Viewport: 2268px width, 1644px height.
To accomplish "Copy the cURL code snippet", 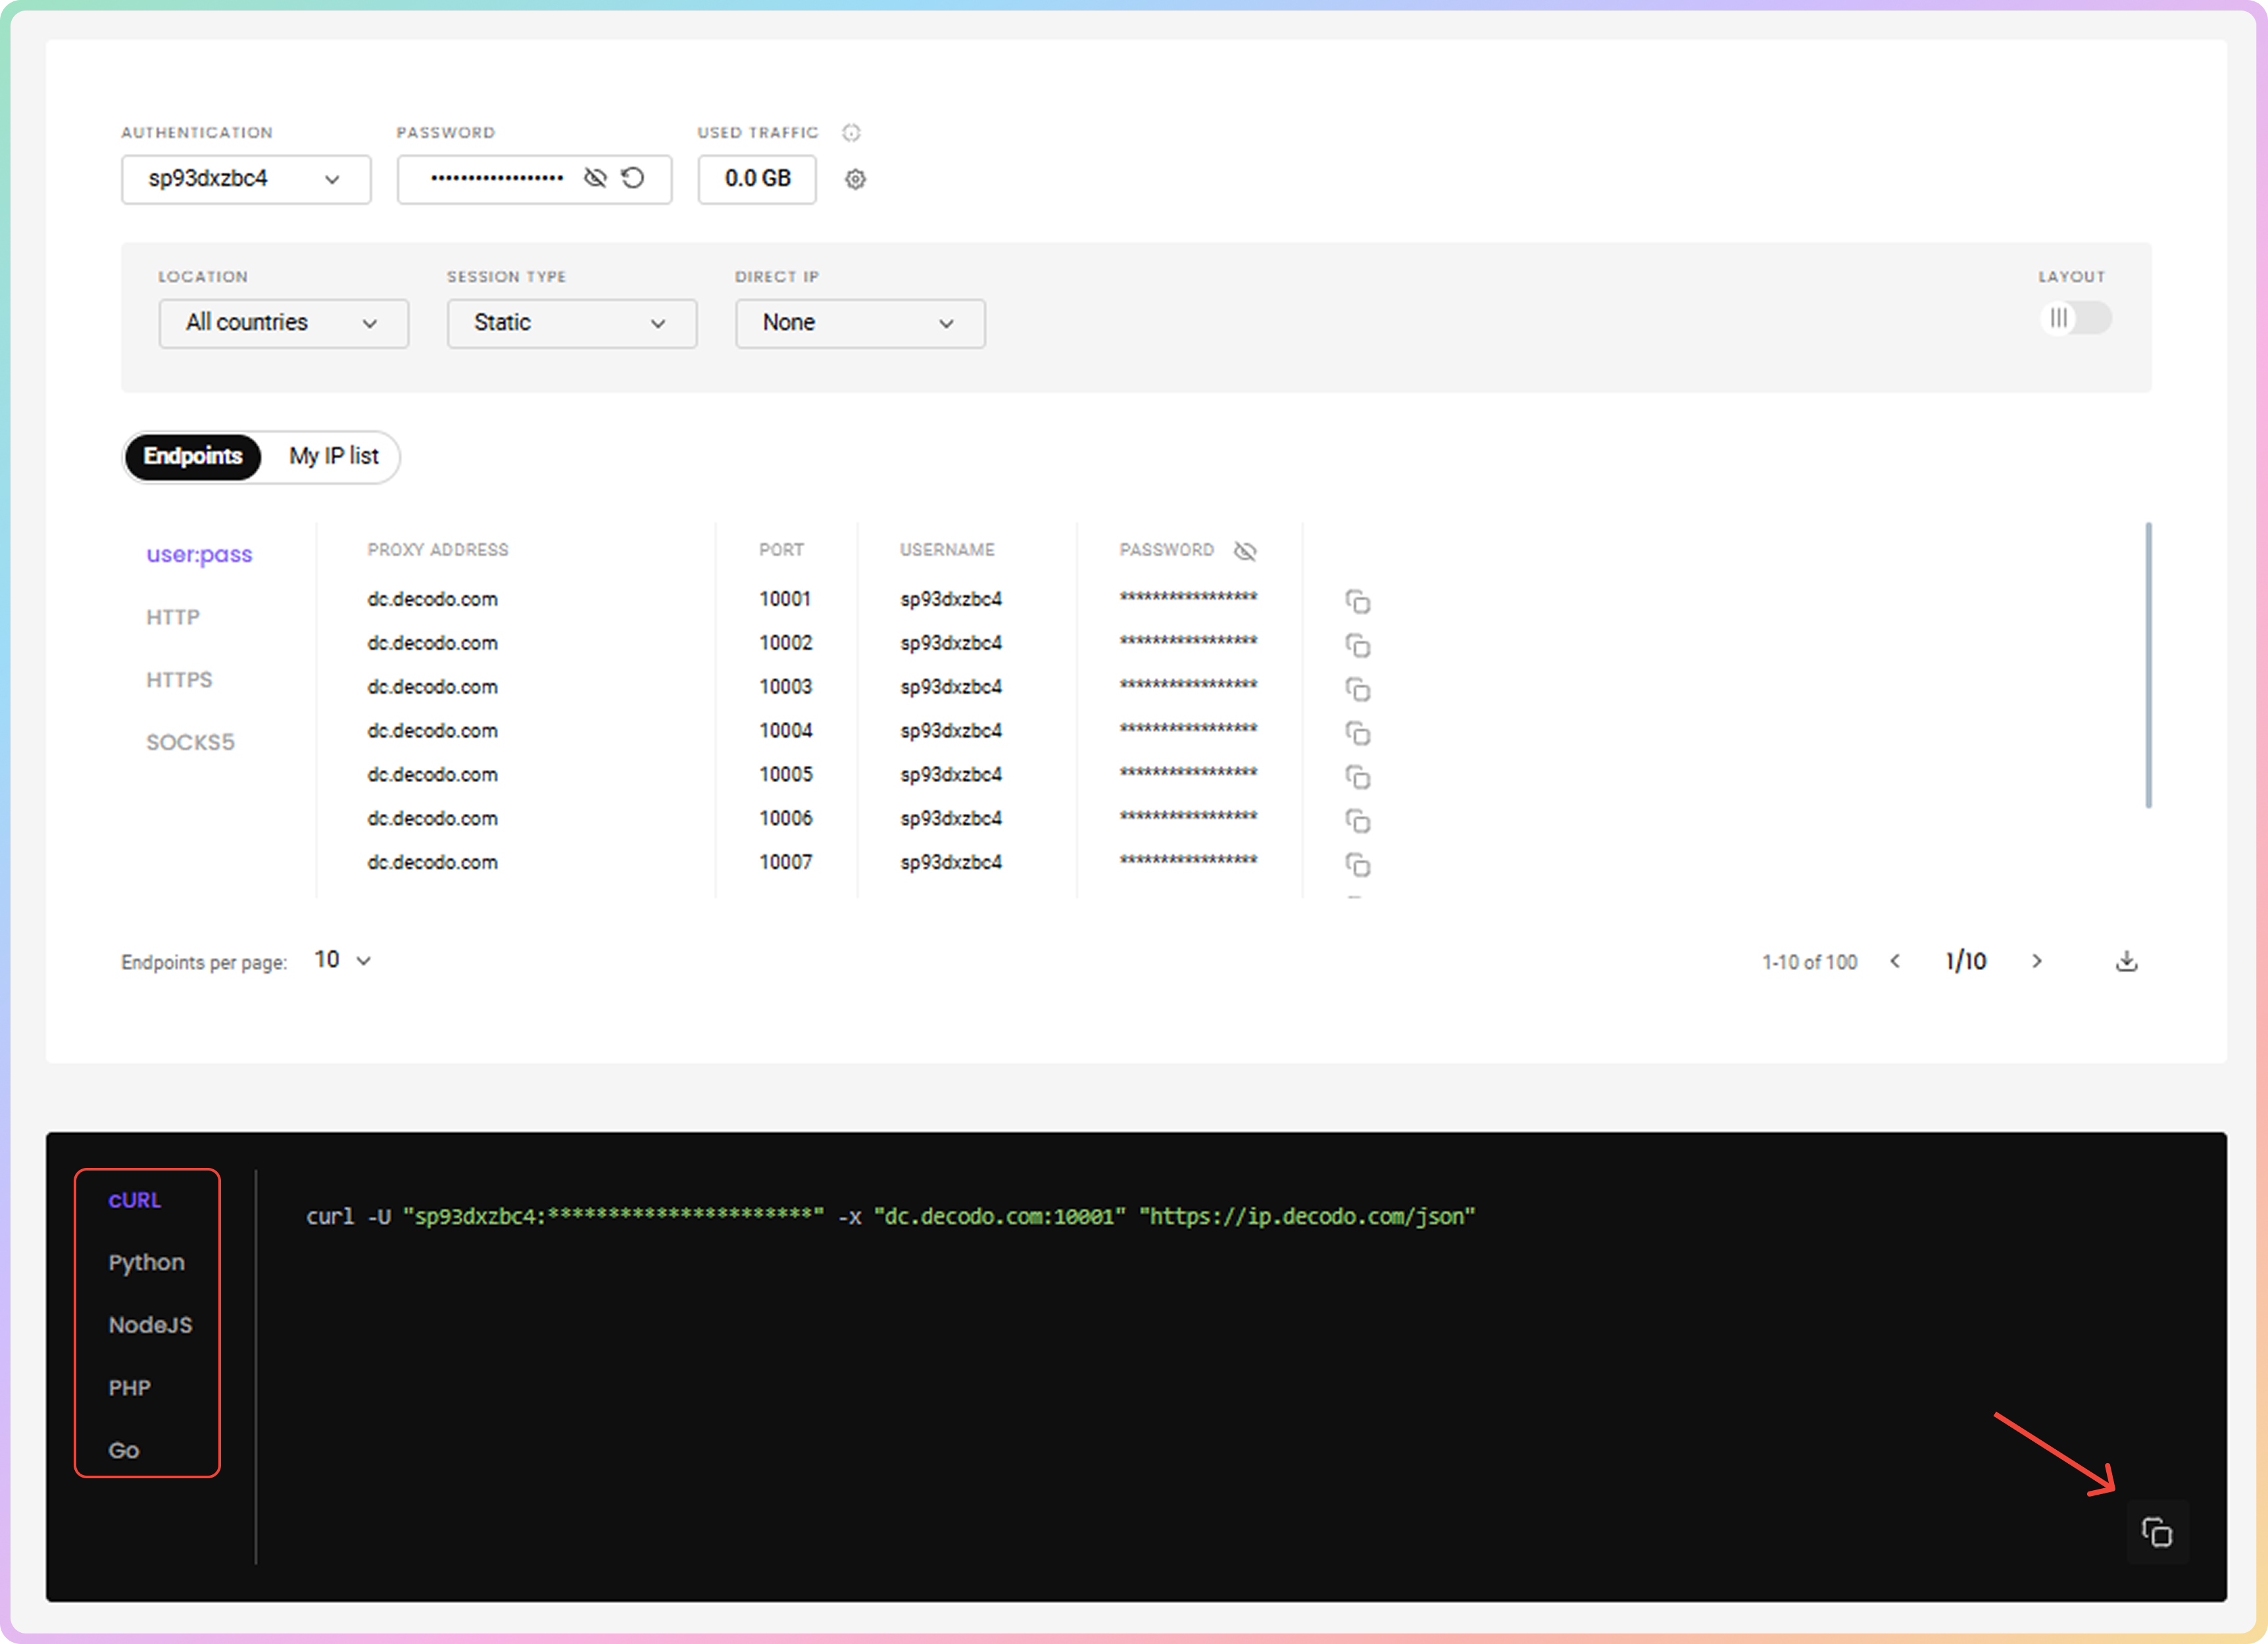I will pyautogui.click(x=2156, y=1532).
